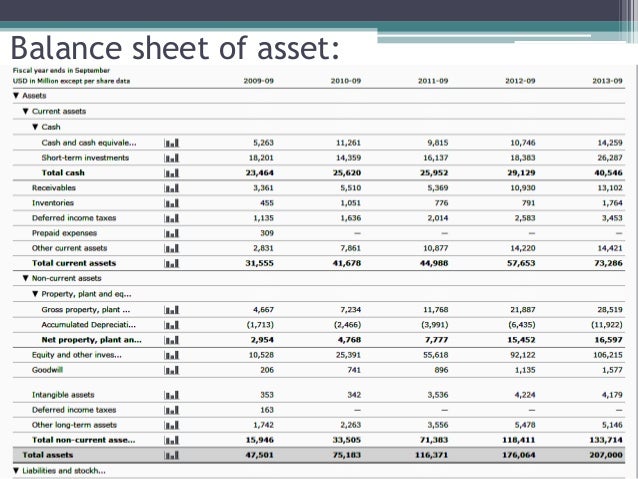
Task: Click chart icon next to Goodwill
Action: tap(170, 369)
